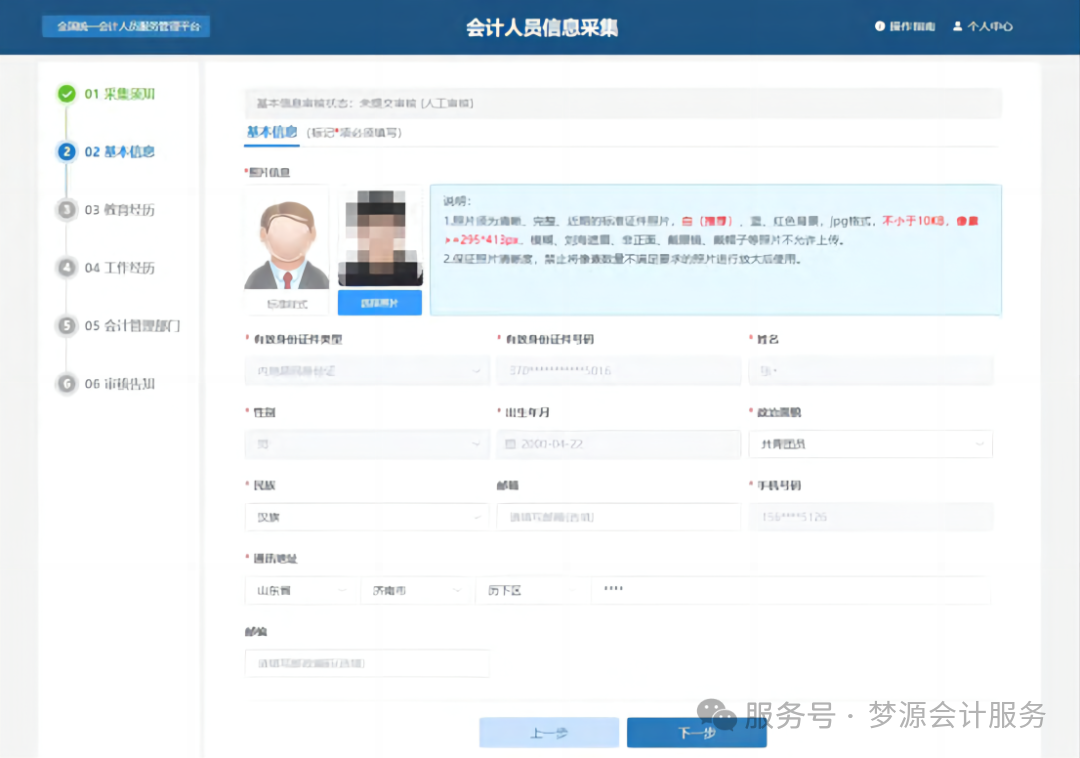Image resolution: width=1080 pixels, height=758 pixels.
Task: Click the 邮箱 email input field
Action: (x=618, y=517)
